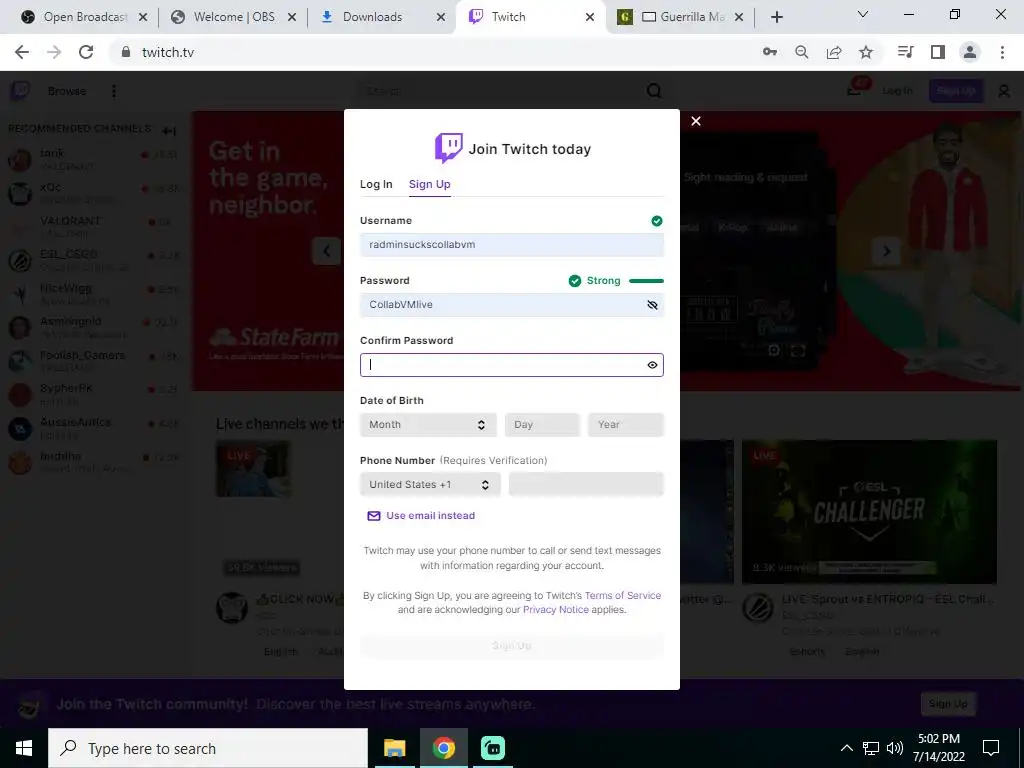Click the Year birth date field

[626, 424]
